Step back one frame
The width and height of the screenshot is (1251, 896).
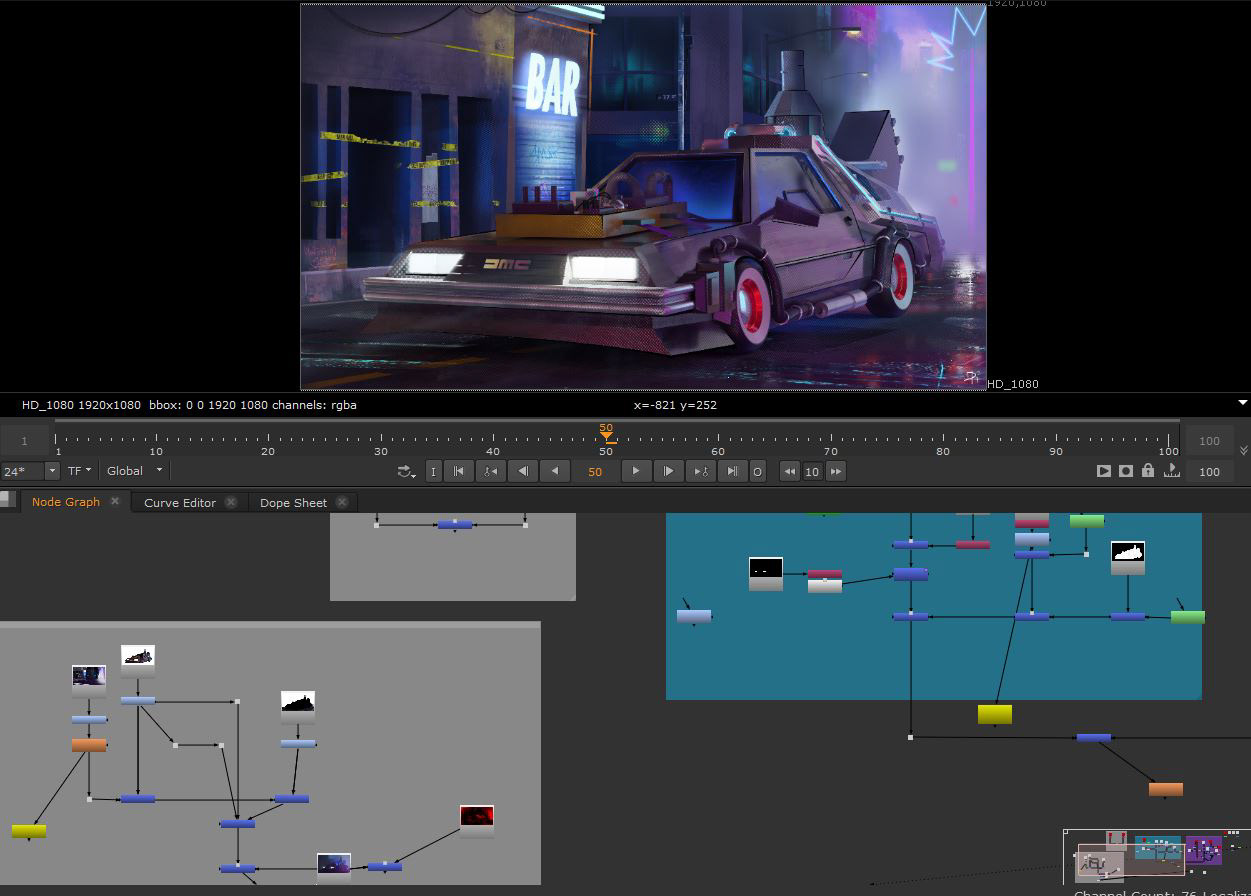tap(523, 471)
